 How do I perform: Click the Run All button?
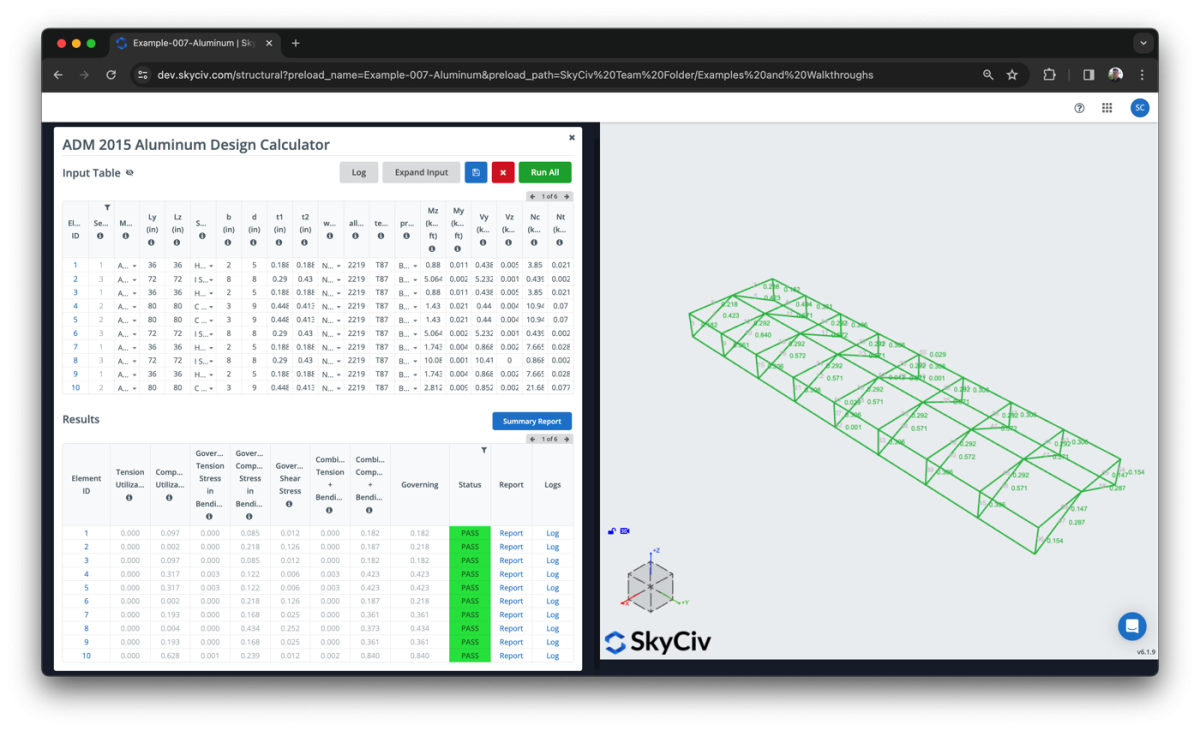544,172
